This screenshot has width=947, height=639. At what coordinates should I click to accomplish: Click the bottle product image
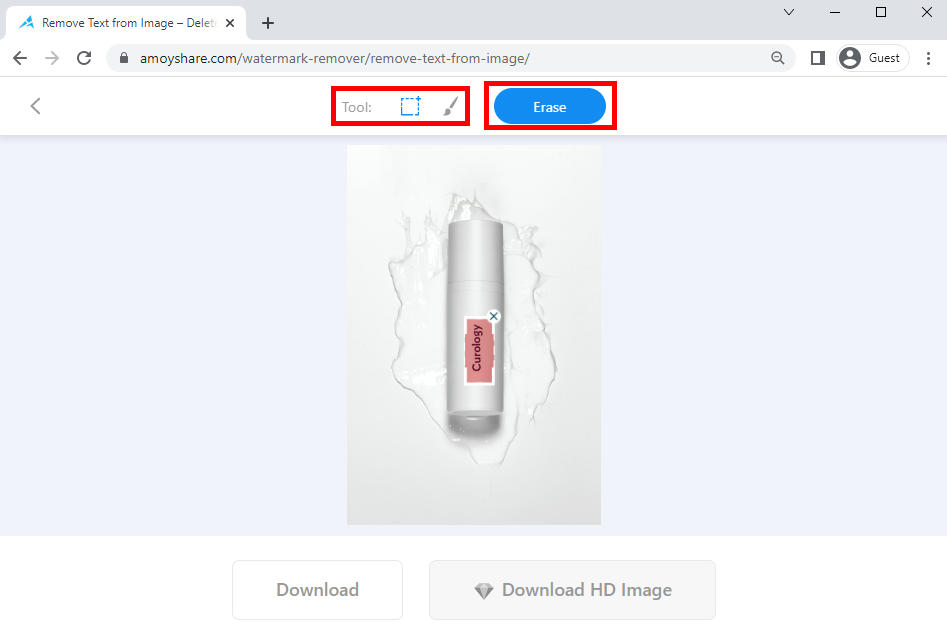[474, 335]
